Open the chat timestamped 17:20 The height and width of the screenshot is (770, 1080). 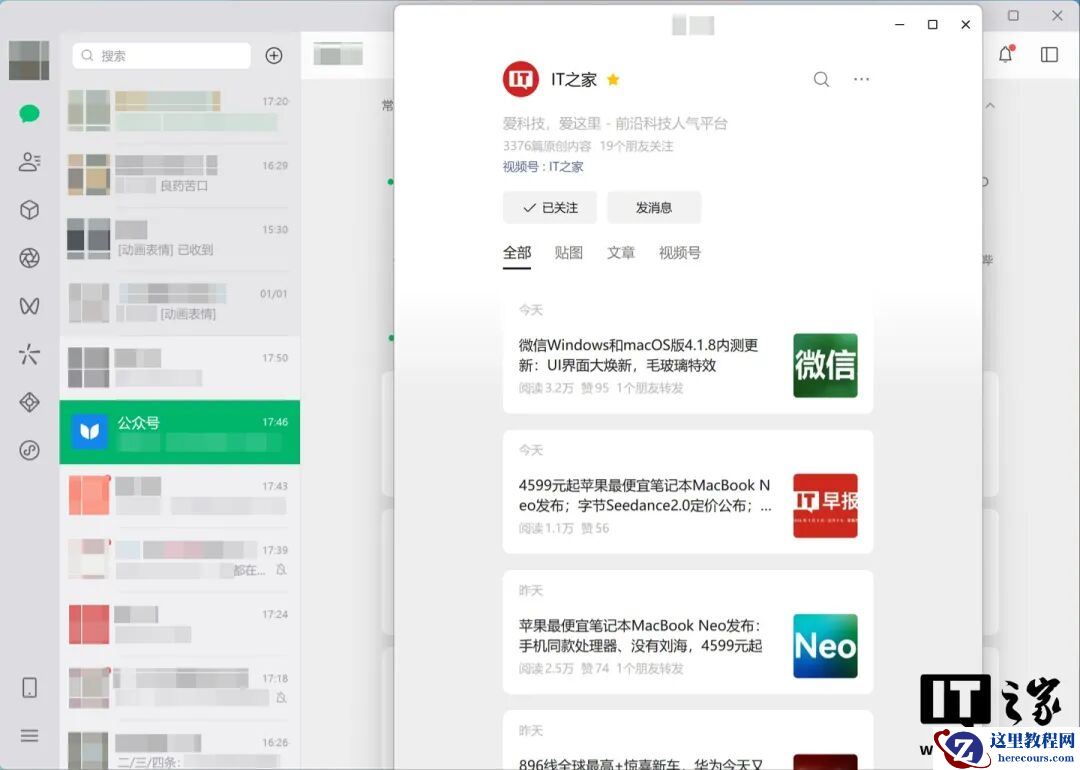(180, 111)
